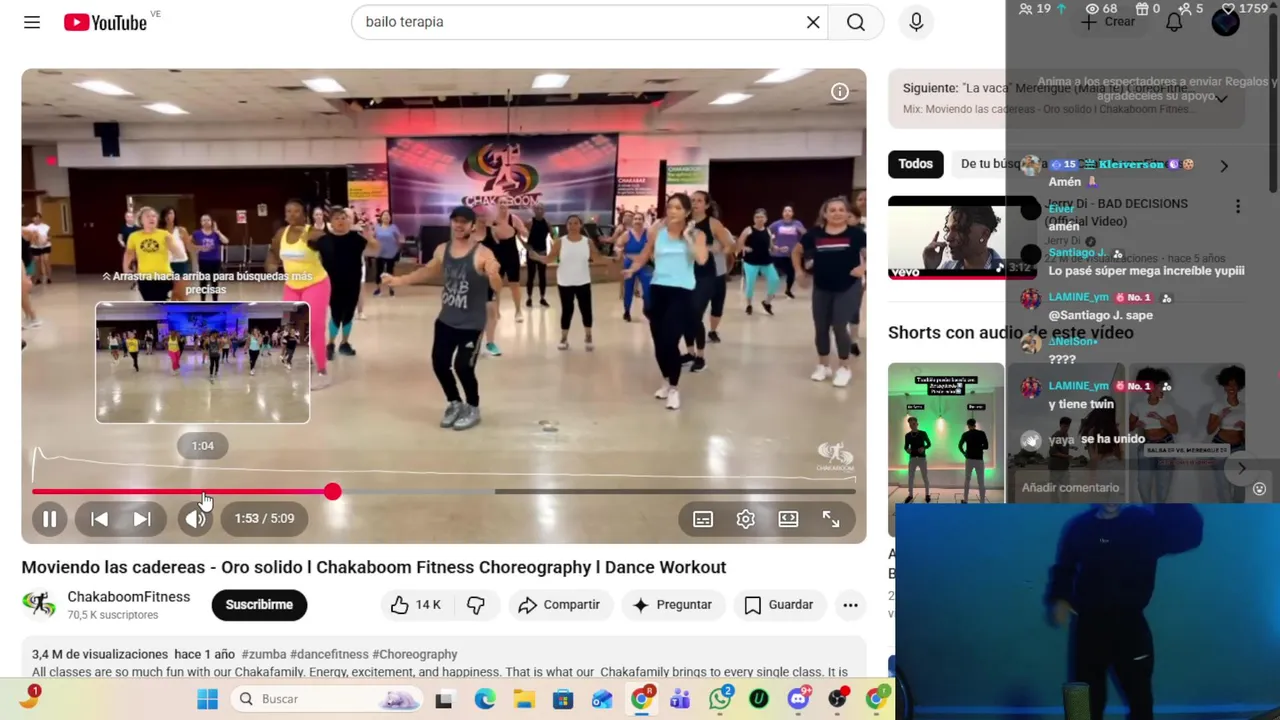The width and height of the screenshot is (1280, 720).
Task: Click the video title Moviendo las cadereas
Action: click(x=374, y=567)
